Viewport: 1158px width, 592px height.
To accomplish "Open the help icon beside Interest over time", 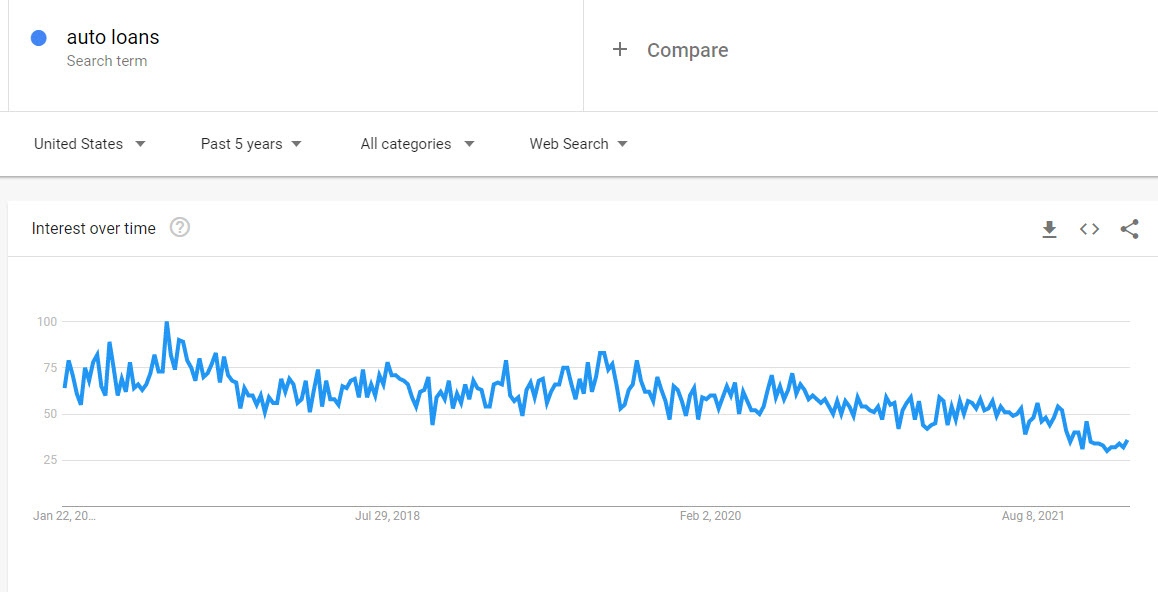I will [x=180, y=228].
